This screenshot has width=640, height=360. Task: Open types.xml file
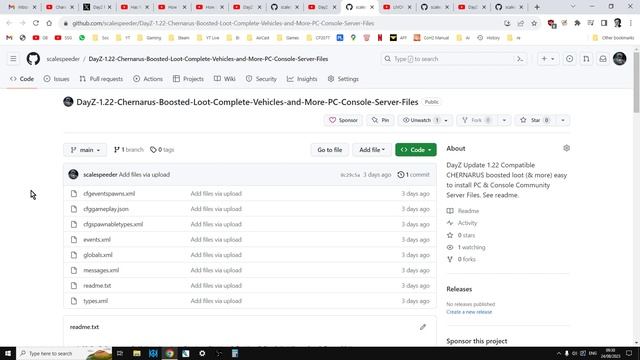click(x=96, y=301)
